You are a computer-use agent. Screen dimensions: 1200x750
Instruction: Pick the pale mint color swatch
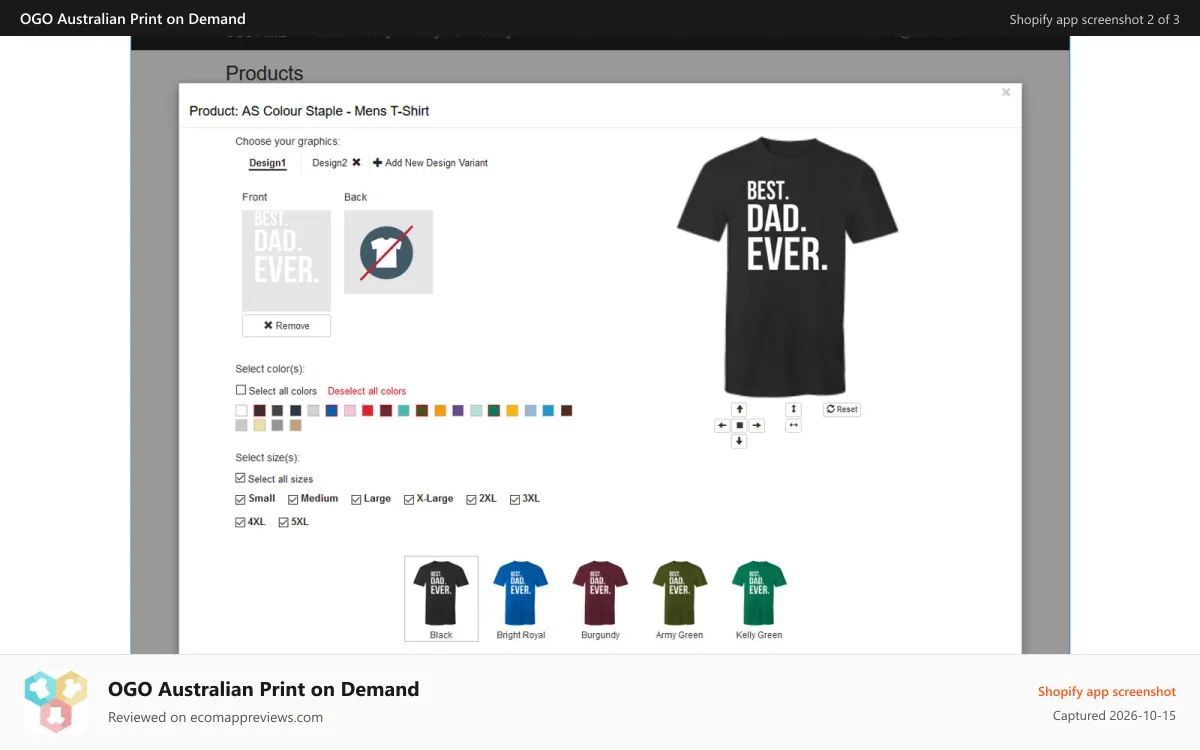click(x=476, y=411)
